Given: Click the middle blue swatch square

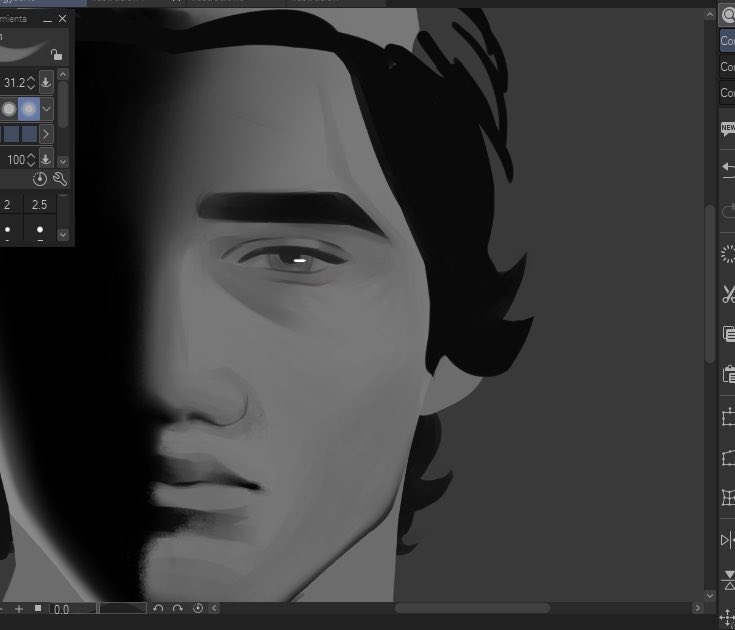Looking at the screenshot, I should click(12, 134).
